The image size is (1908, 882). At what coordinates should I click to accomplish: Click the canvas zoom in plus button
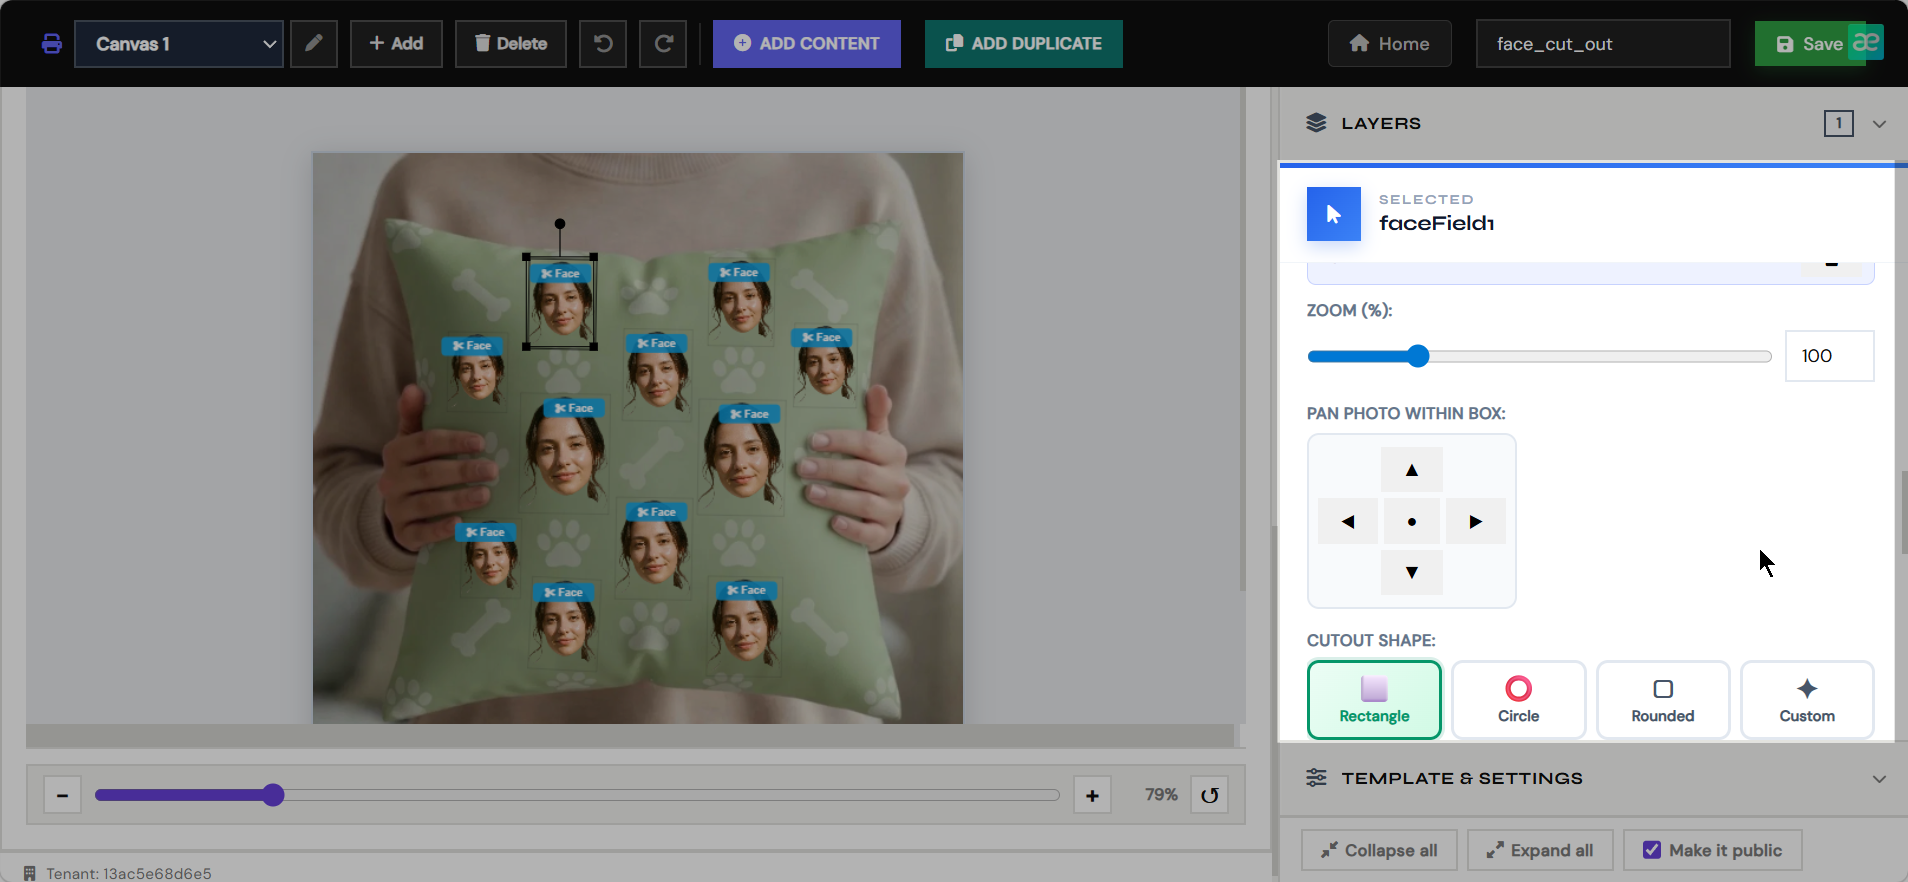tap(1092, 796)
